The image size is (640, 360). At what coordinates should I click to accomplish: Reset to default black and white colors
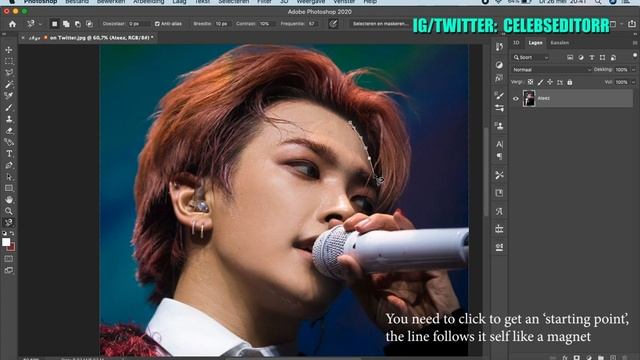click(x=4, y=233)
